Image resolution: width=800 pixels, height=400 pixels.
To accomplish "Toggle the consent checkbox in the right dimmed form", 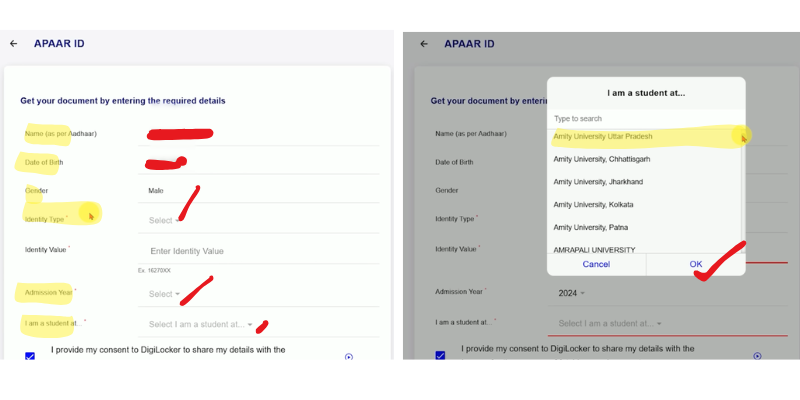I will click(441, 355).
